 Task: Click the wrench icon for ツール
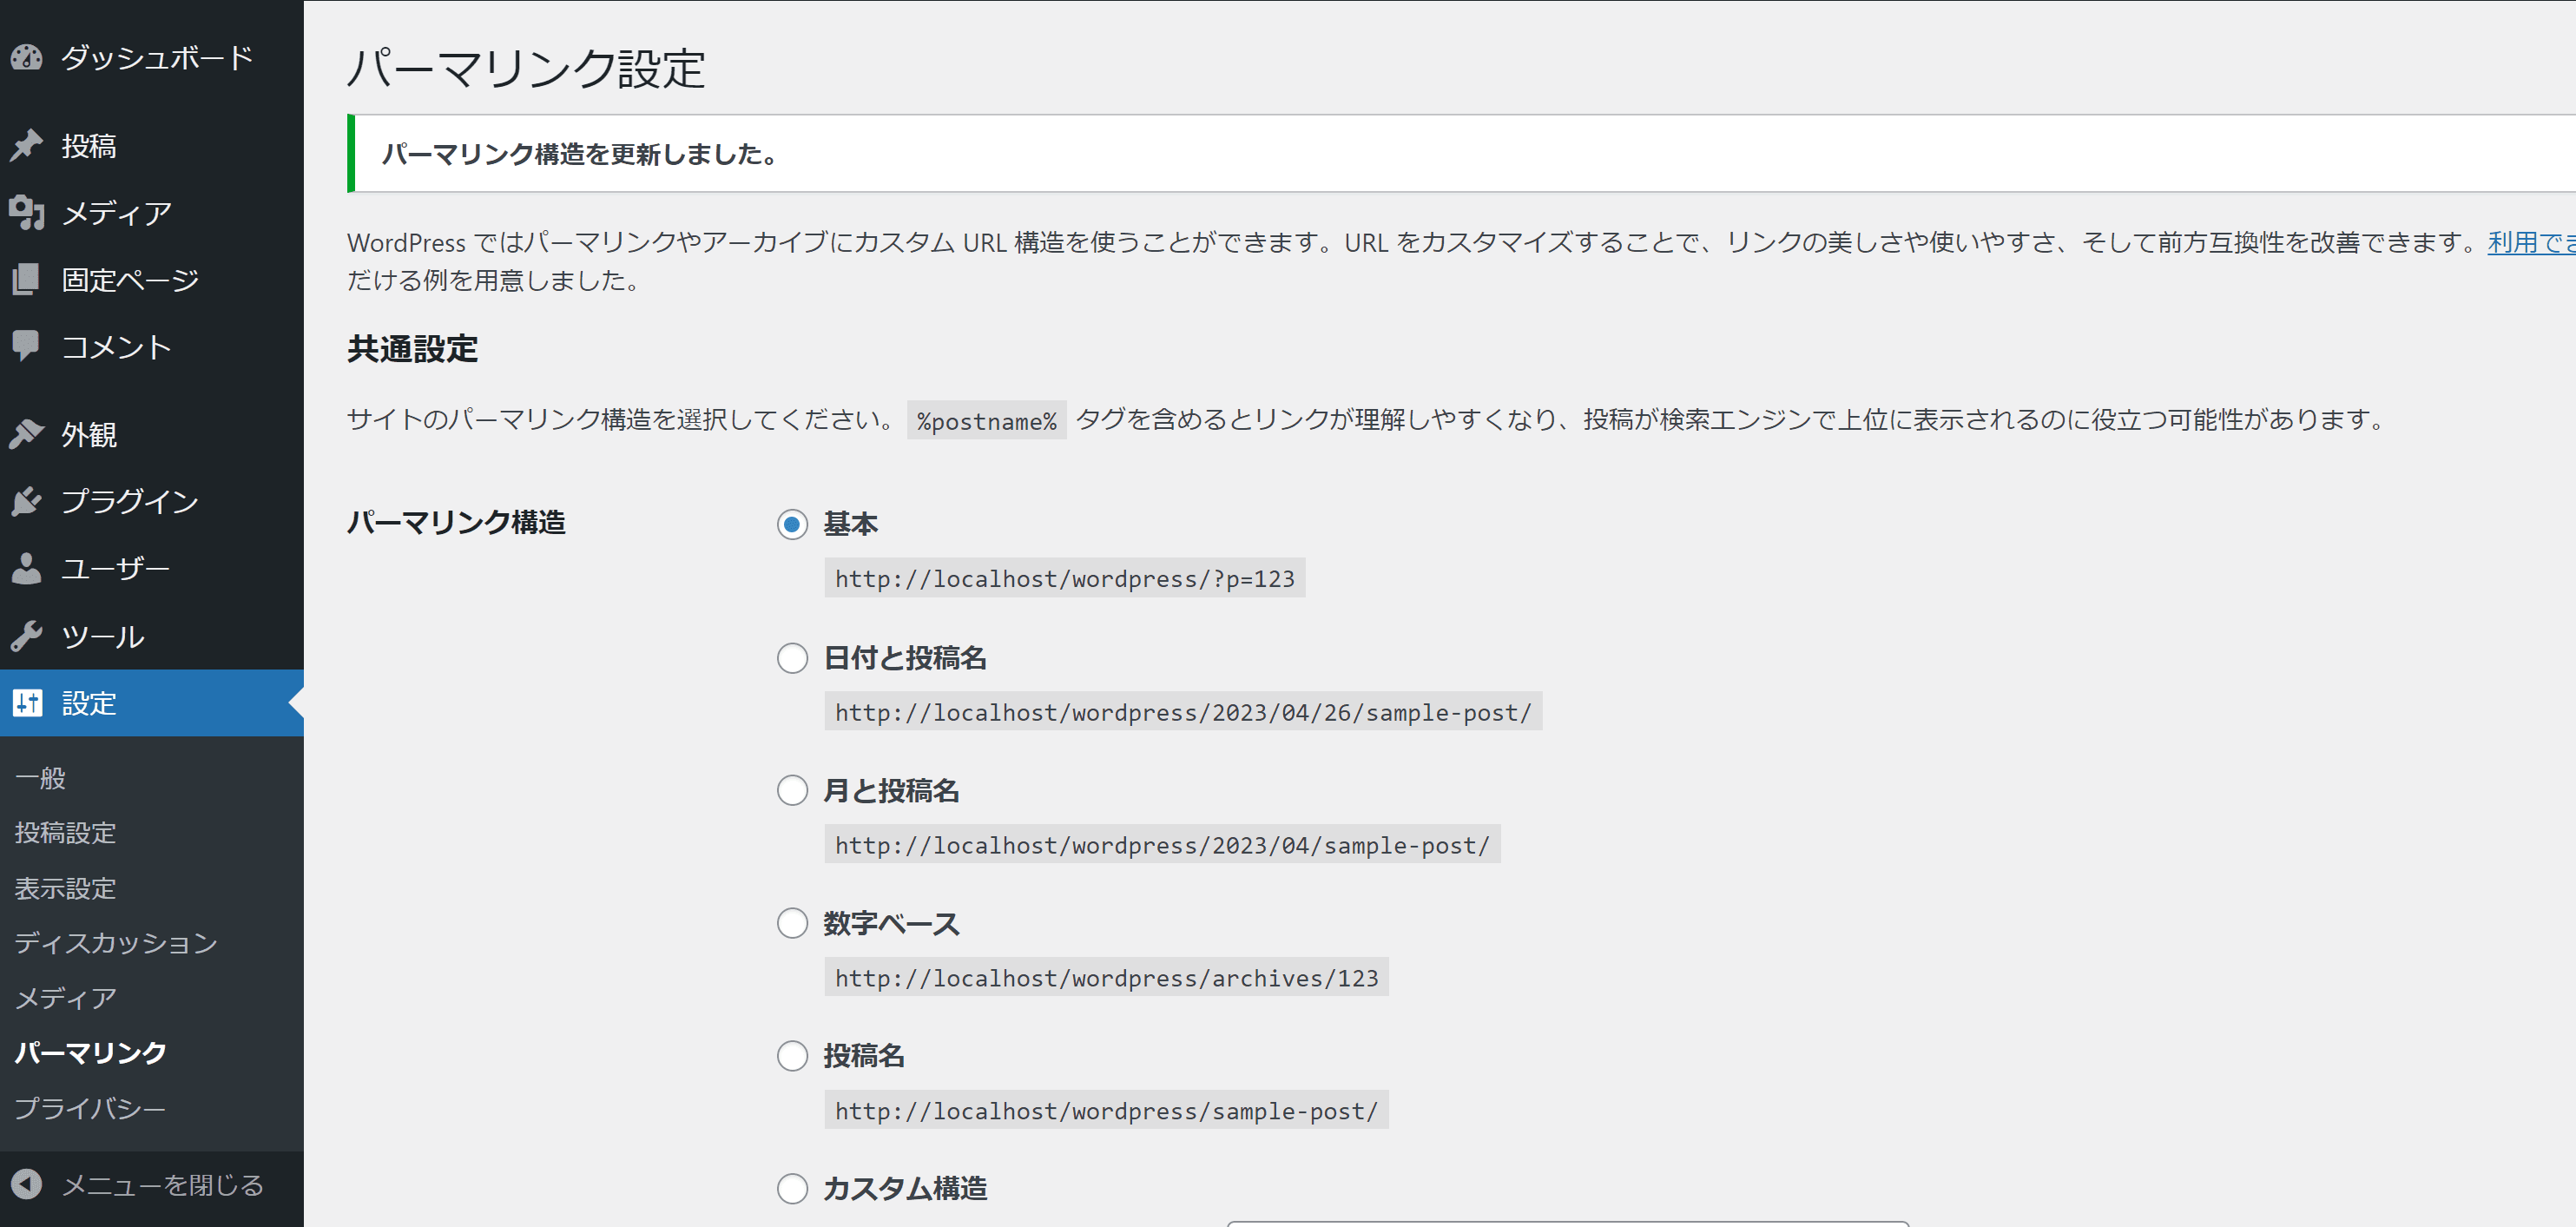tap(27, 636)
